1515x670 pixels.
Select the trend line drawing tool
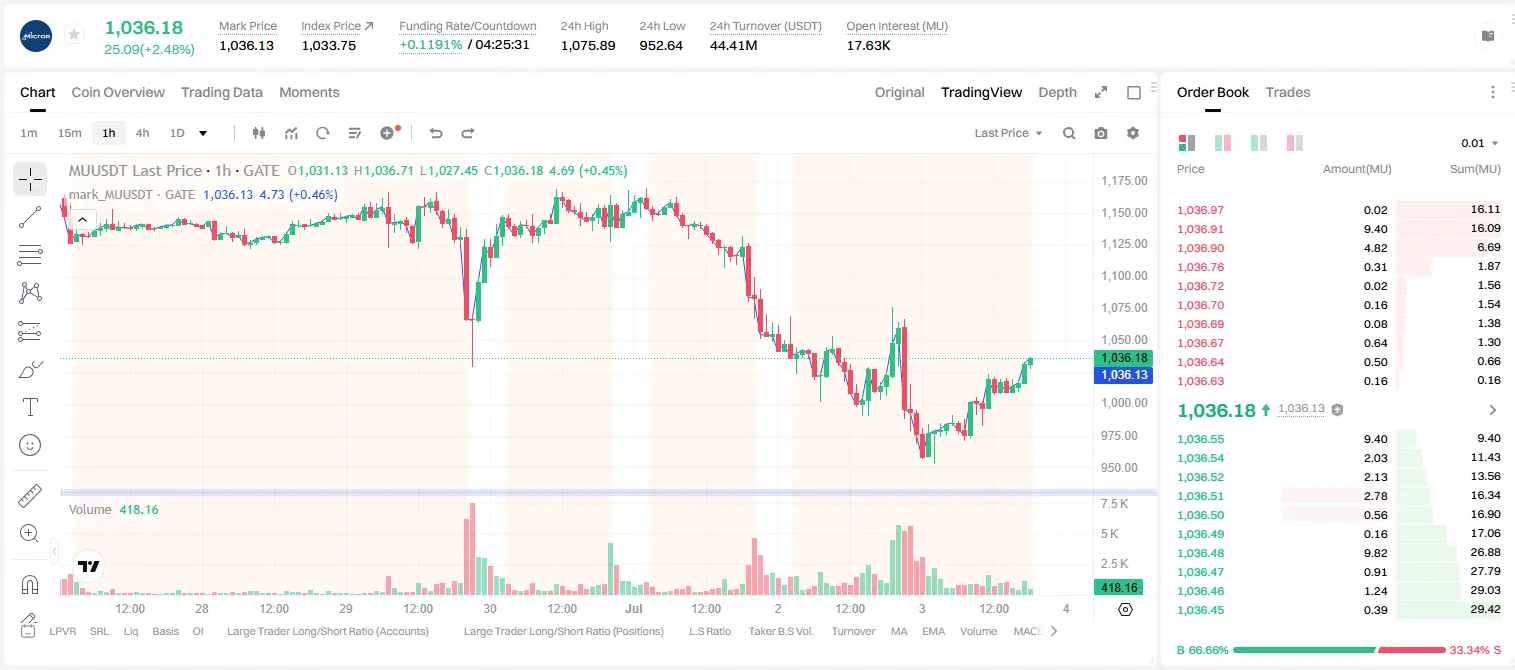30,217
